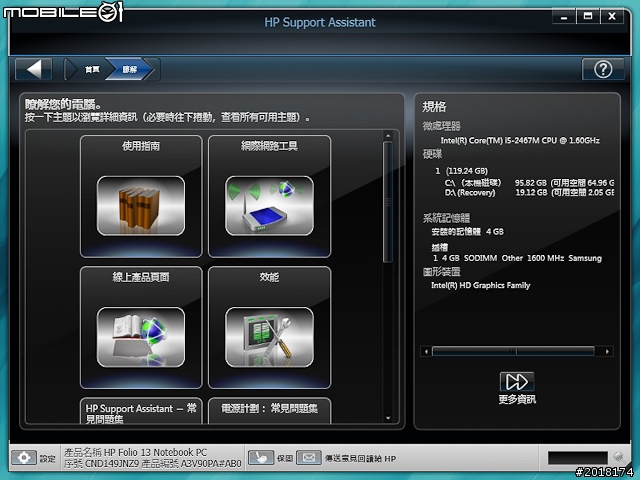
Task: Click the 更多資訊 fast-forward icon
Action: pyautogui.click(x=517, y=382)
